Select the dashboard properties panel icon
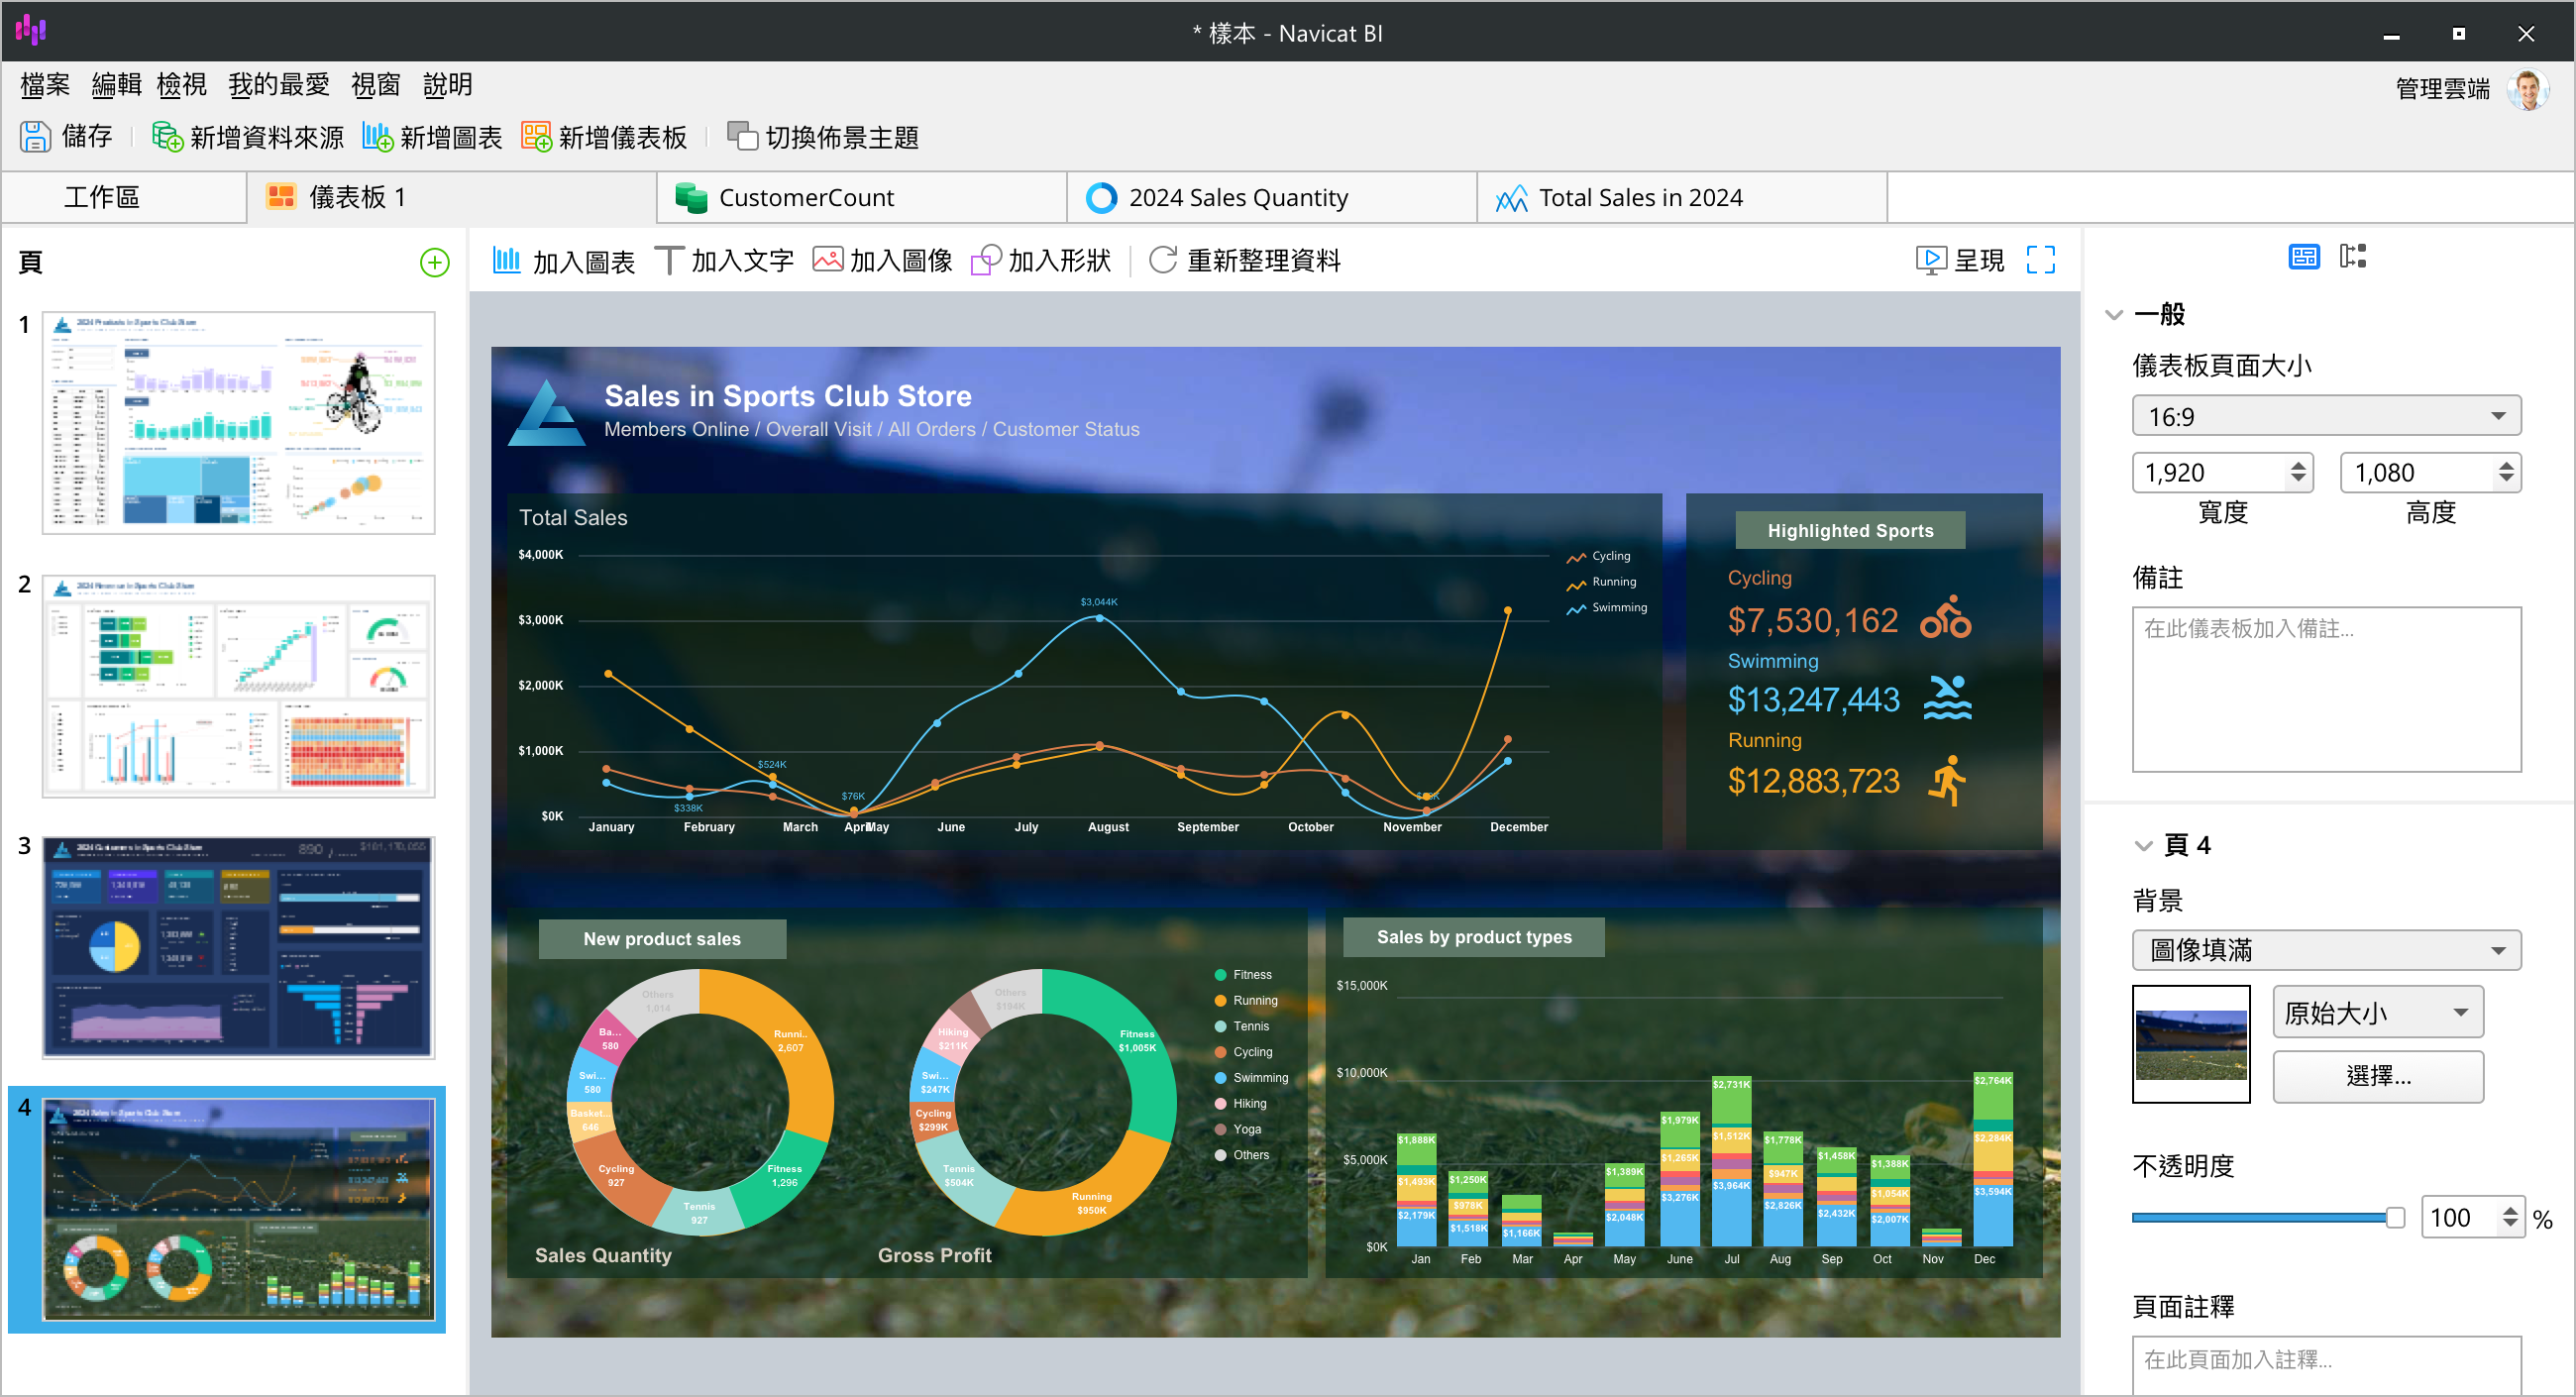The image size is (2576, 1397). click(x=2303, y=257)
